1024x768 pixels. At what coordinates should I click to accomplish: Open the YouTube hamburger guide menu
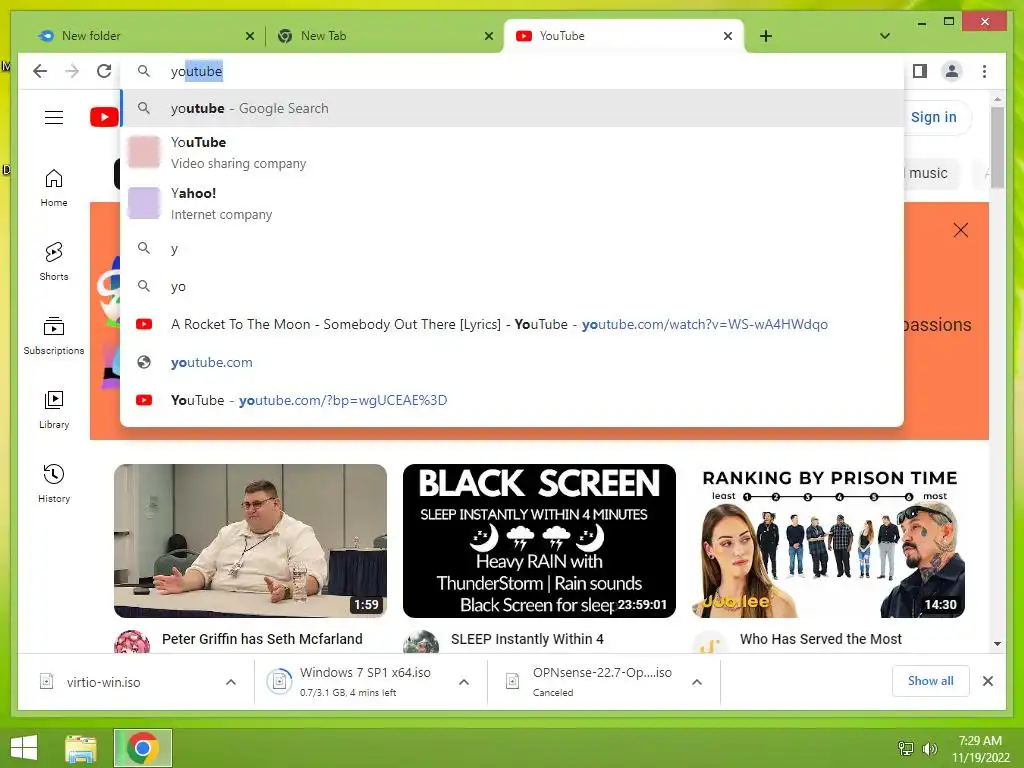click(x=54, y=118)
